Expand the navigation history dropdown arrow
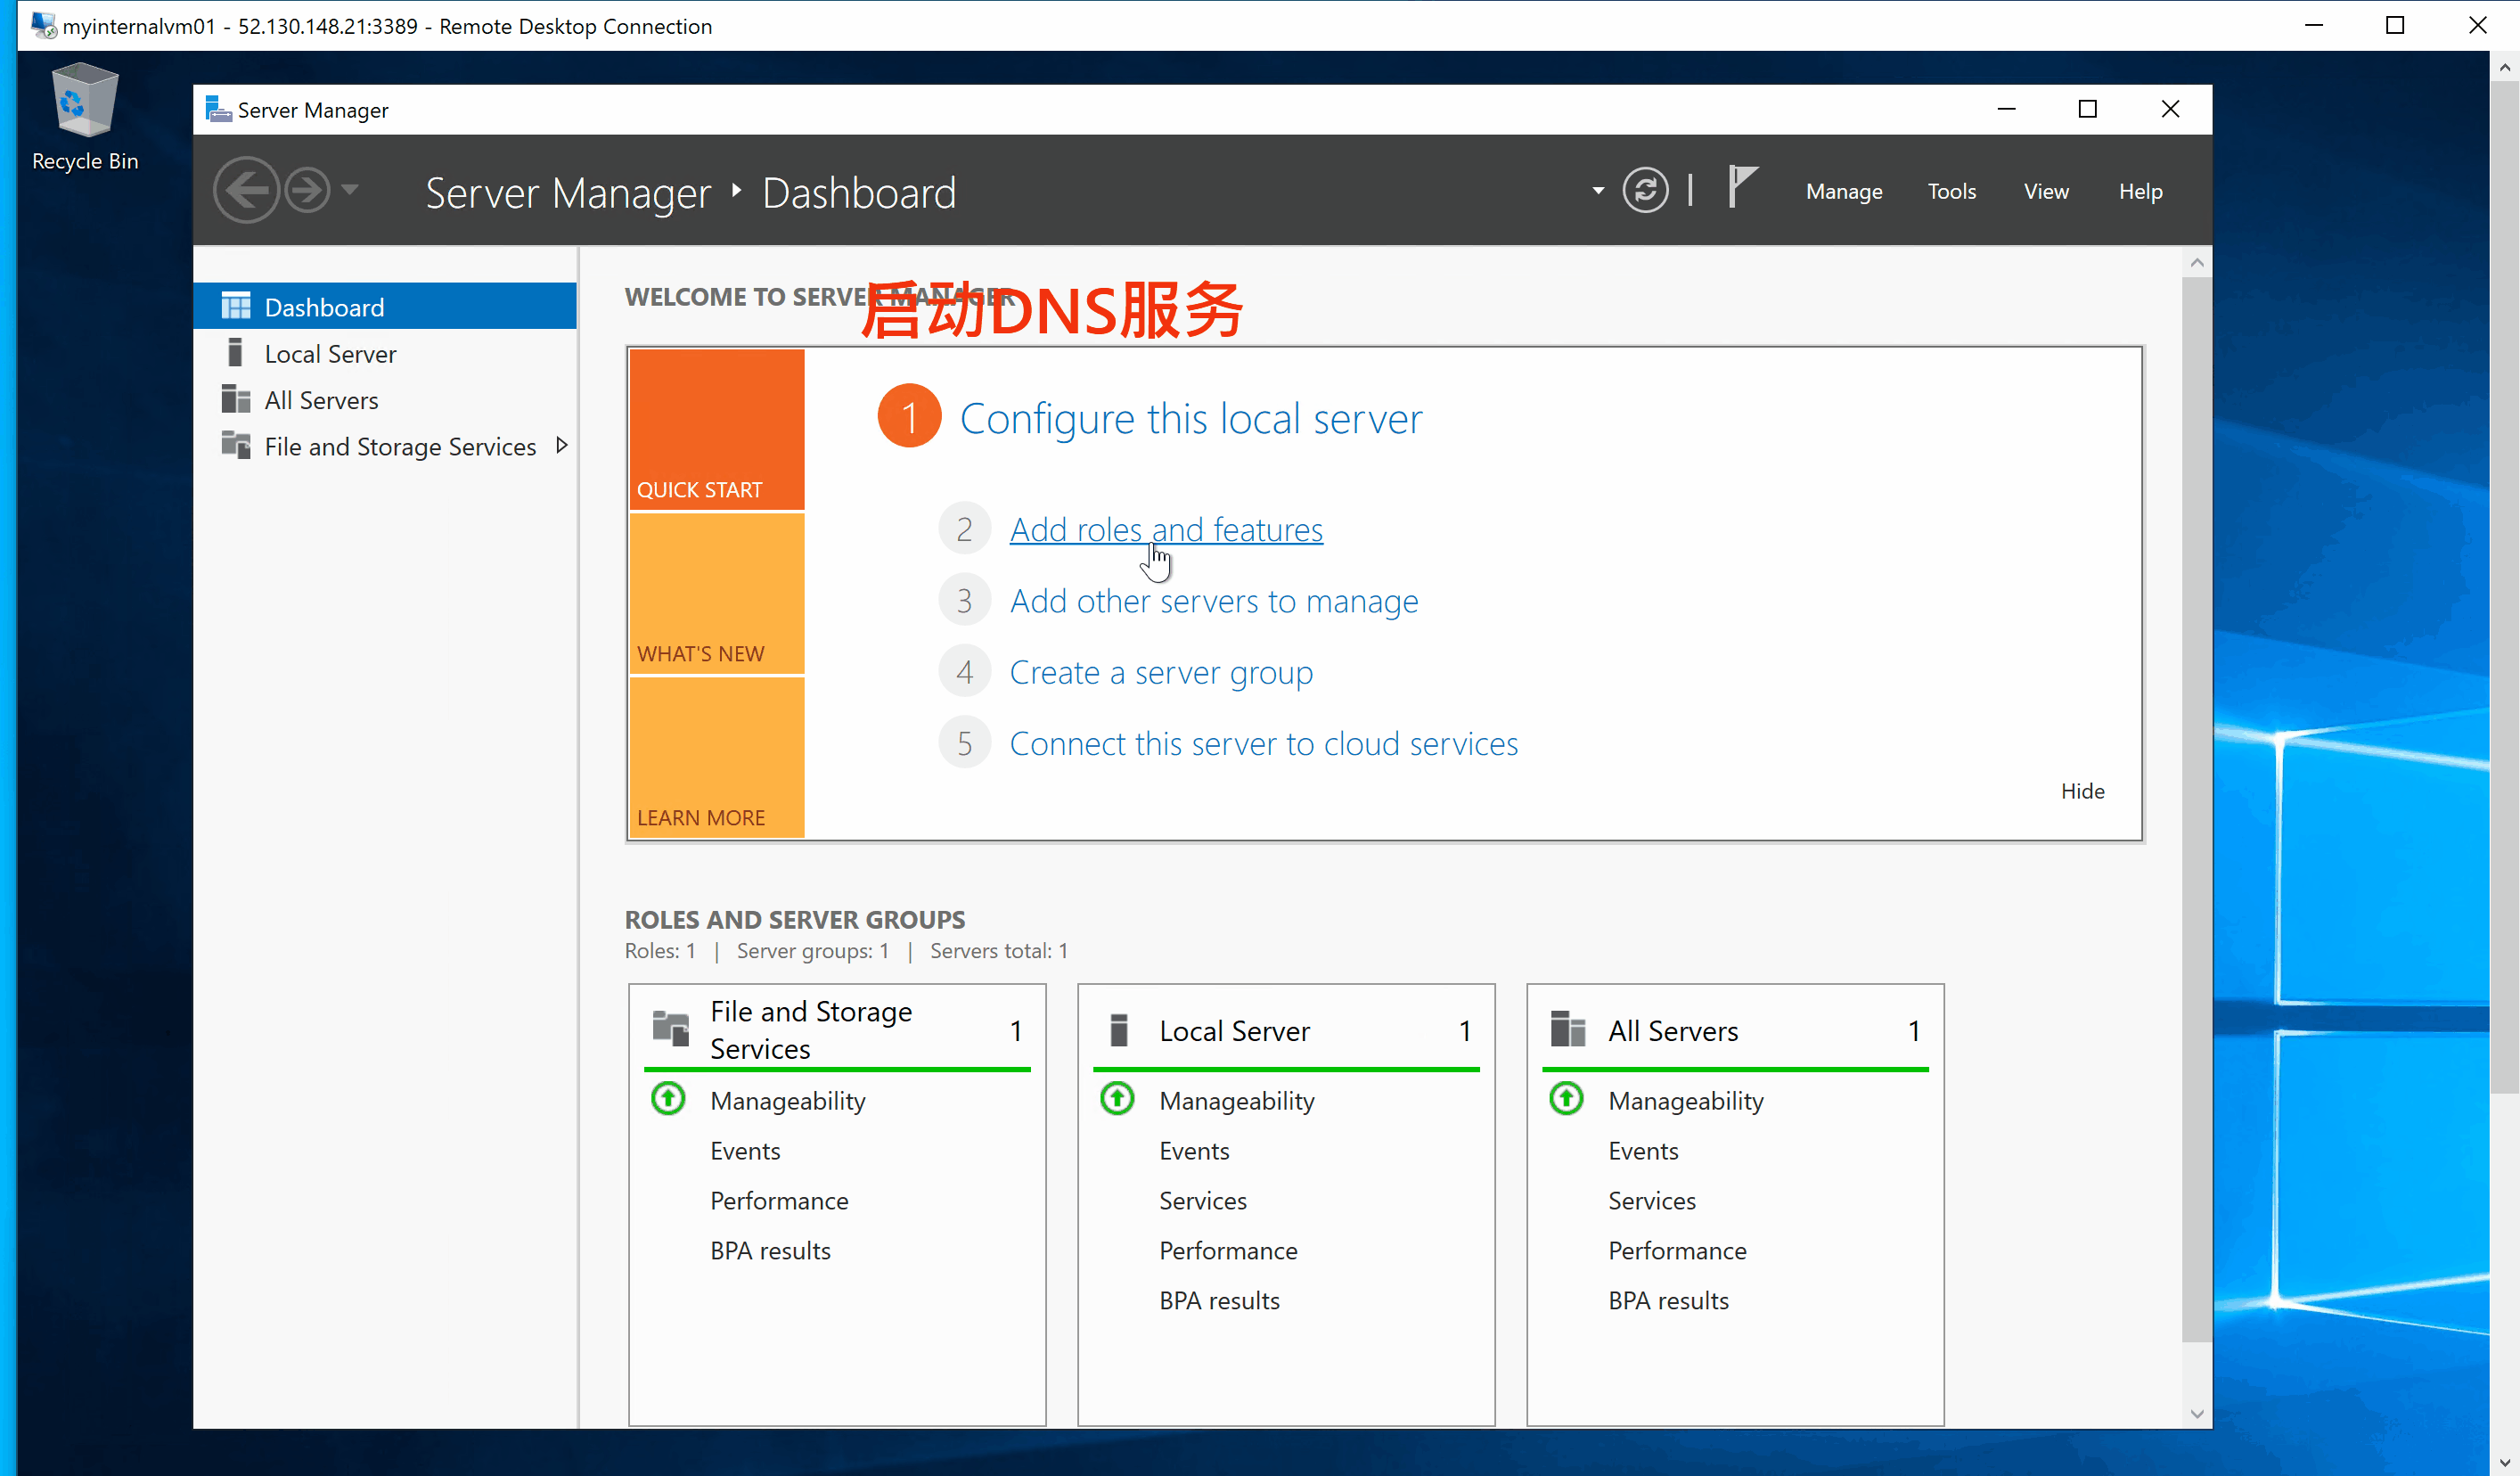Viewport: 2520px width, 1476px height. 350,189
